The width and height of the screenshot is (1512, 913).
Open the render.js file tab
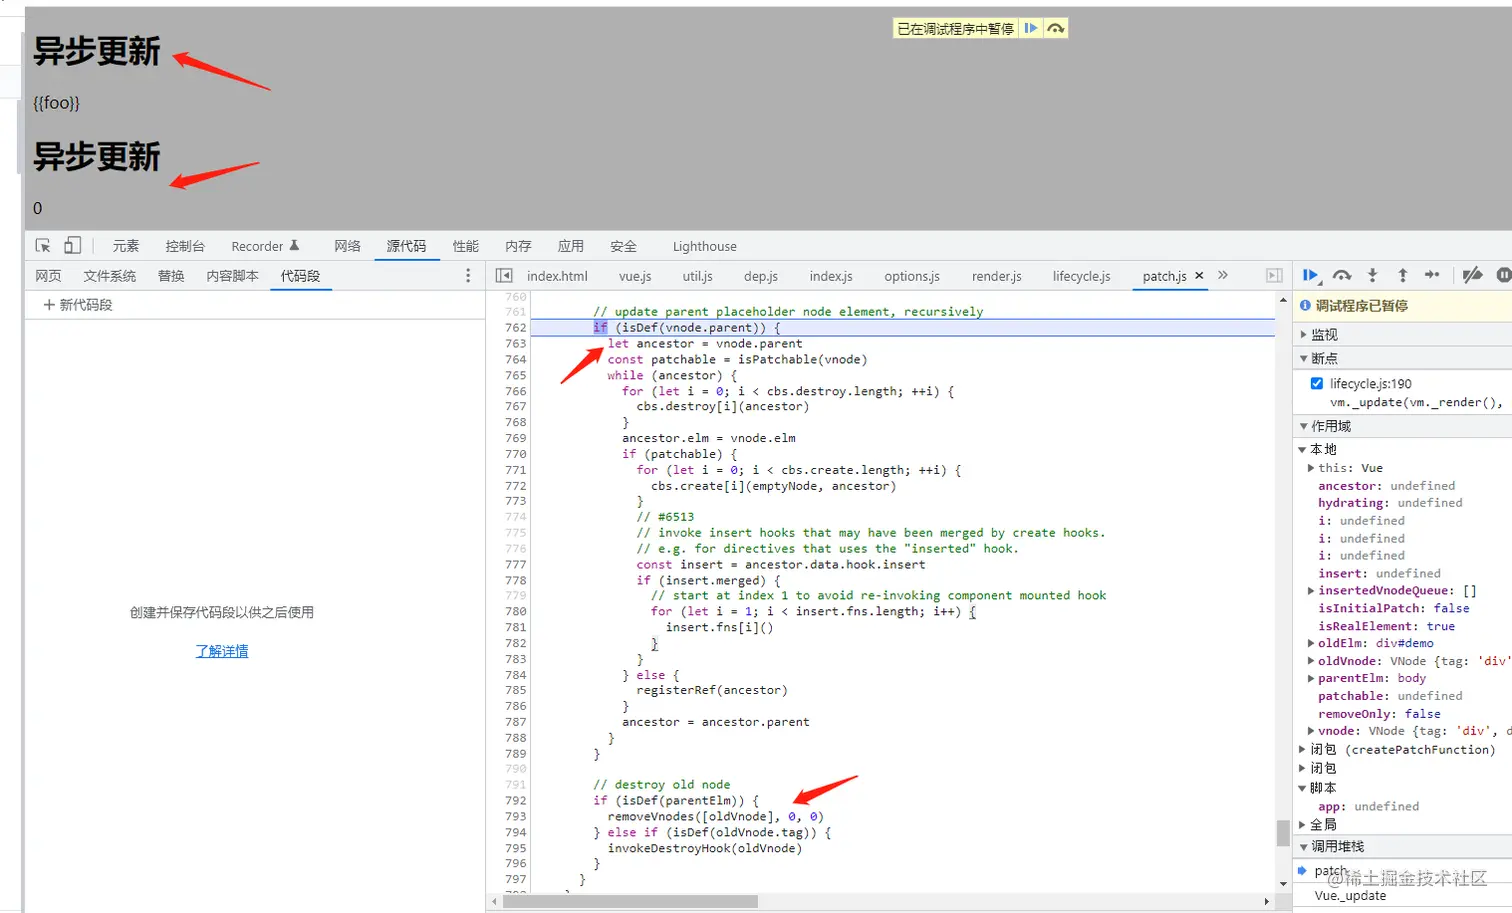[x=997, y=276]
